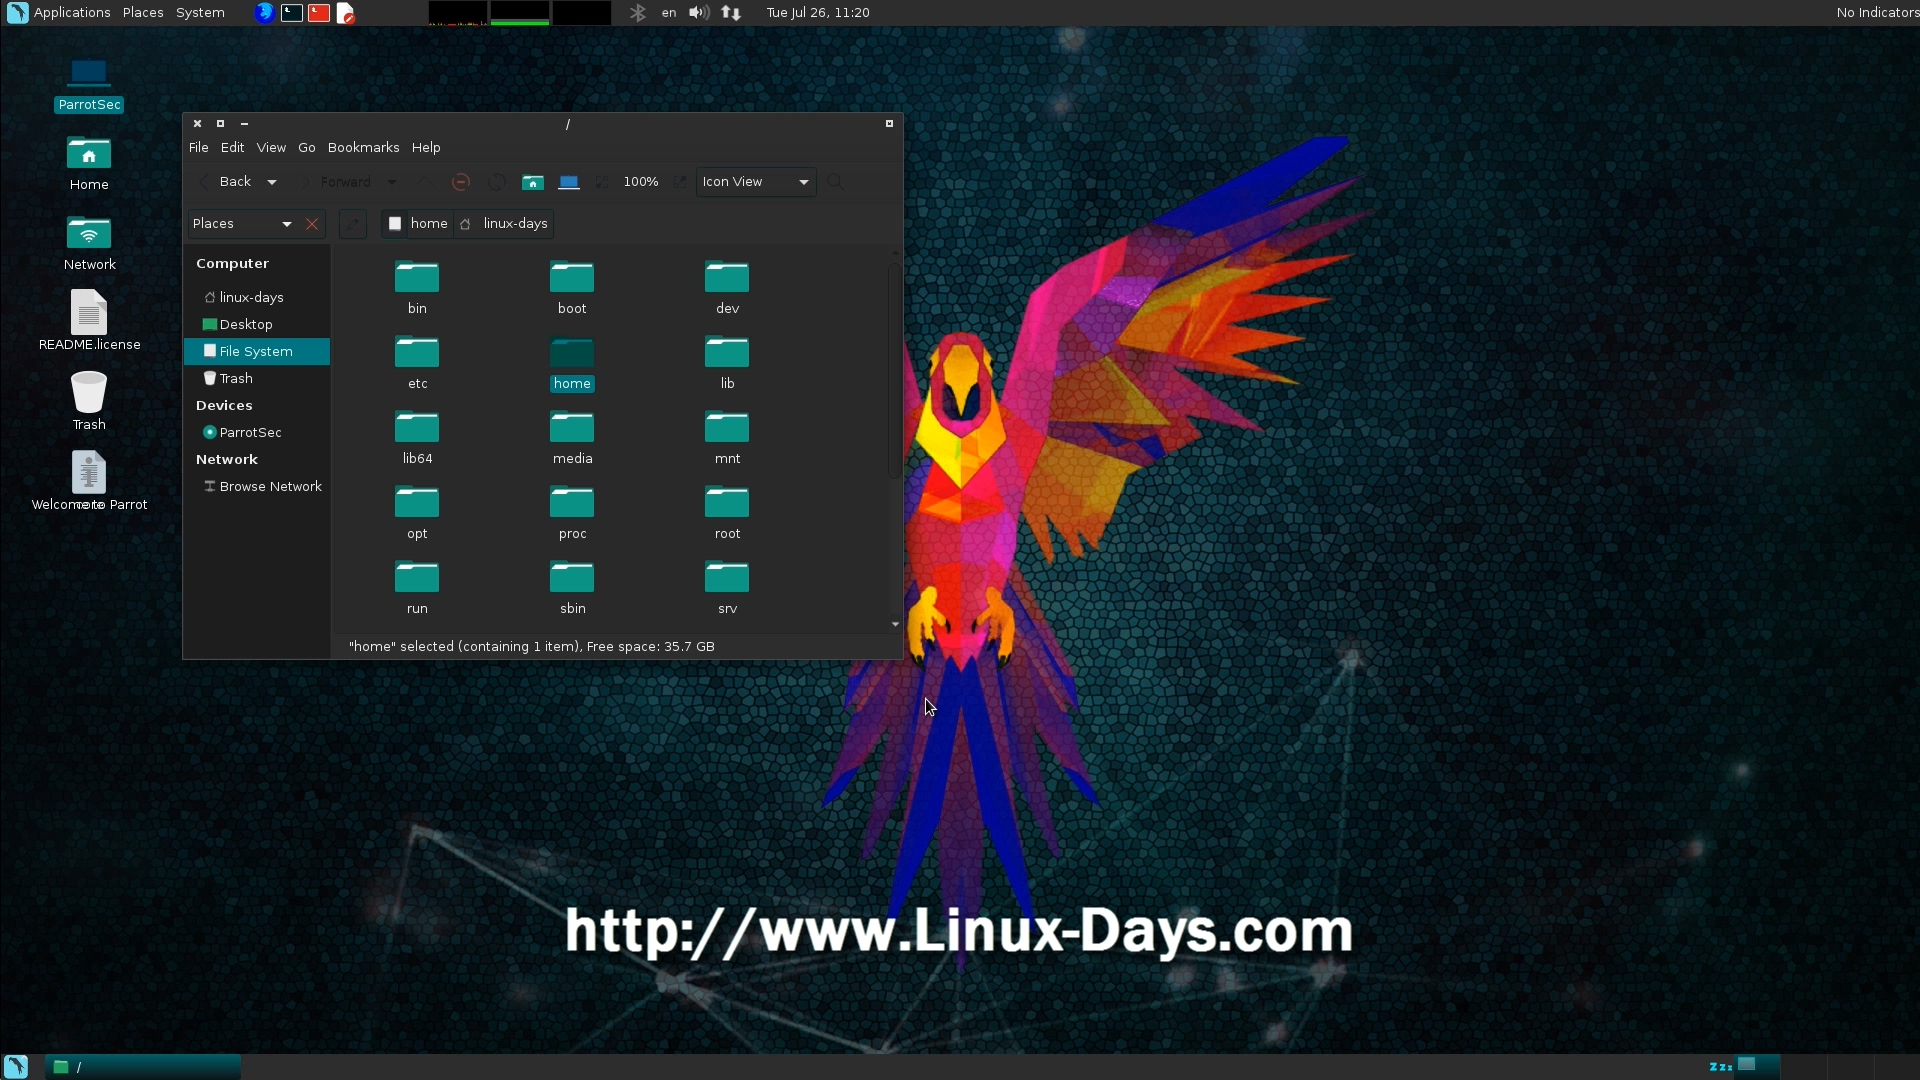Select the etc folder
This screenshot has height=1080, width=1920.
click(417, 363)
